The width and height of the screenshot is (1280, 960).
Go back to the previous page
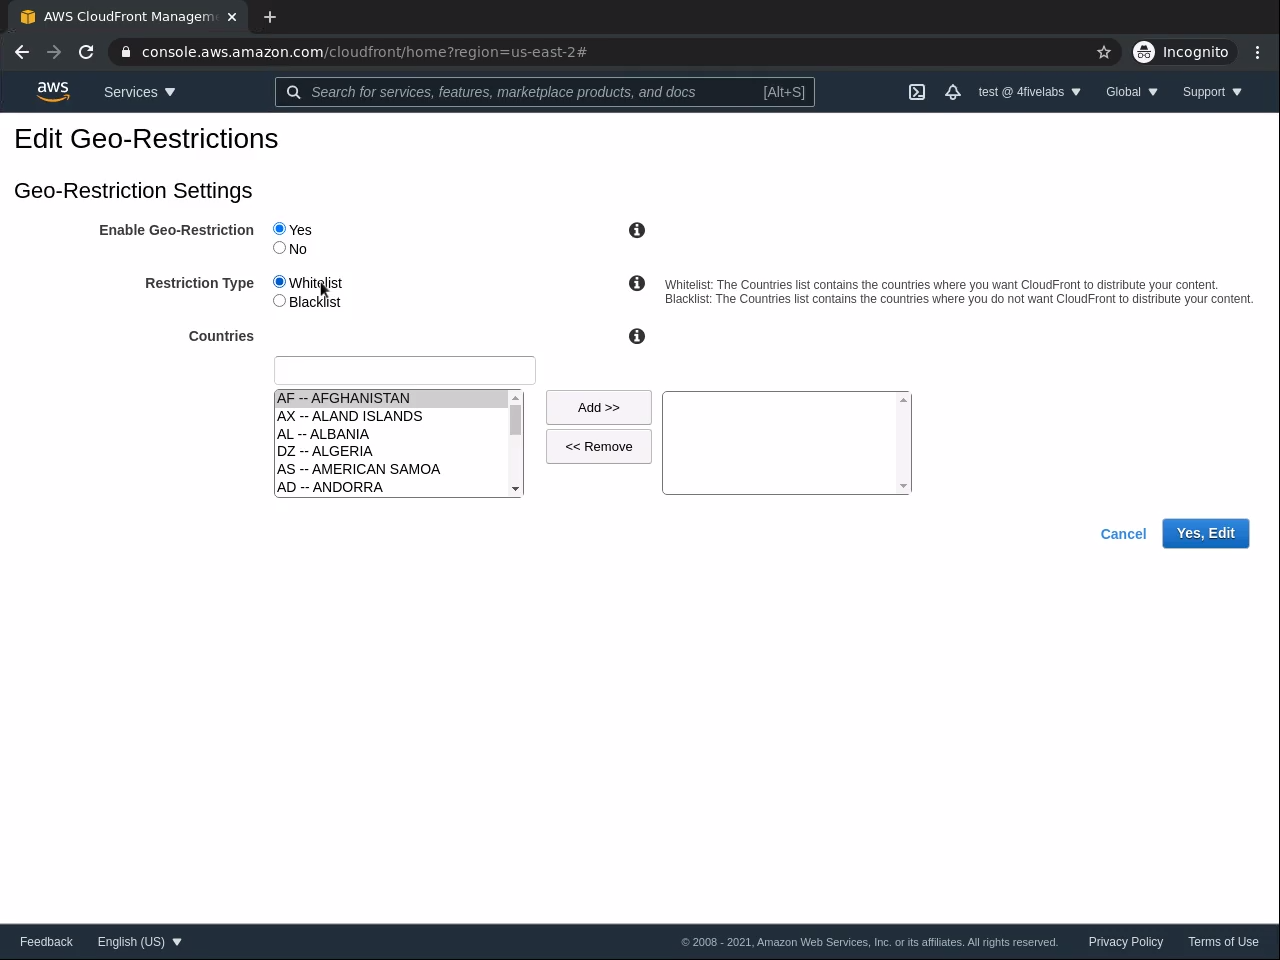pyautogui.click(x=22, y=52)
